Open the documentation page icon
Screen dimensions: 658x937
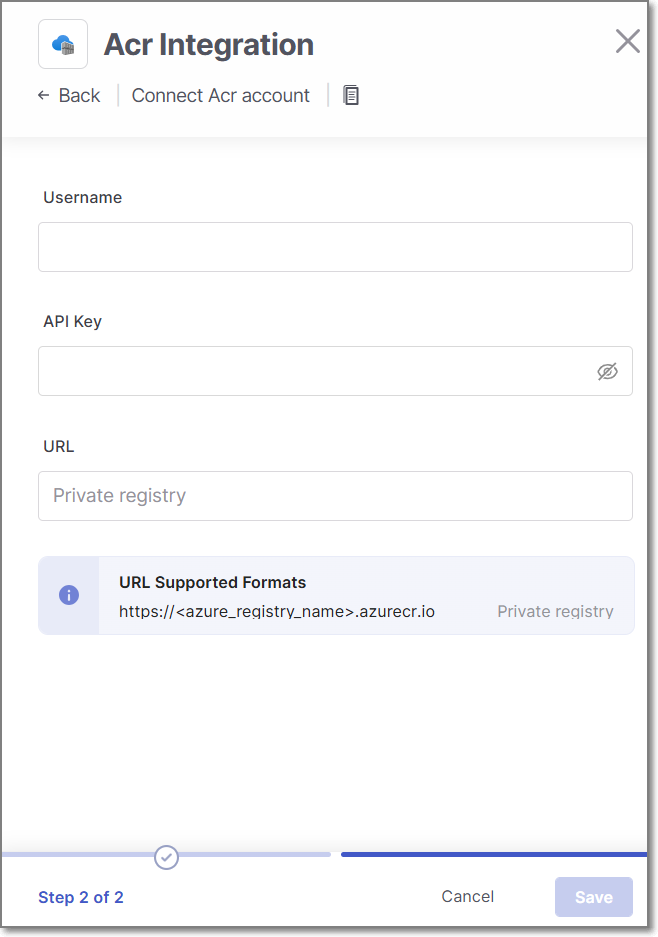[x=351, y=96]
